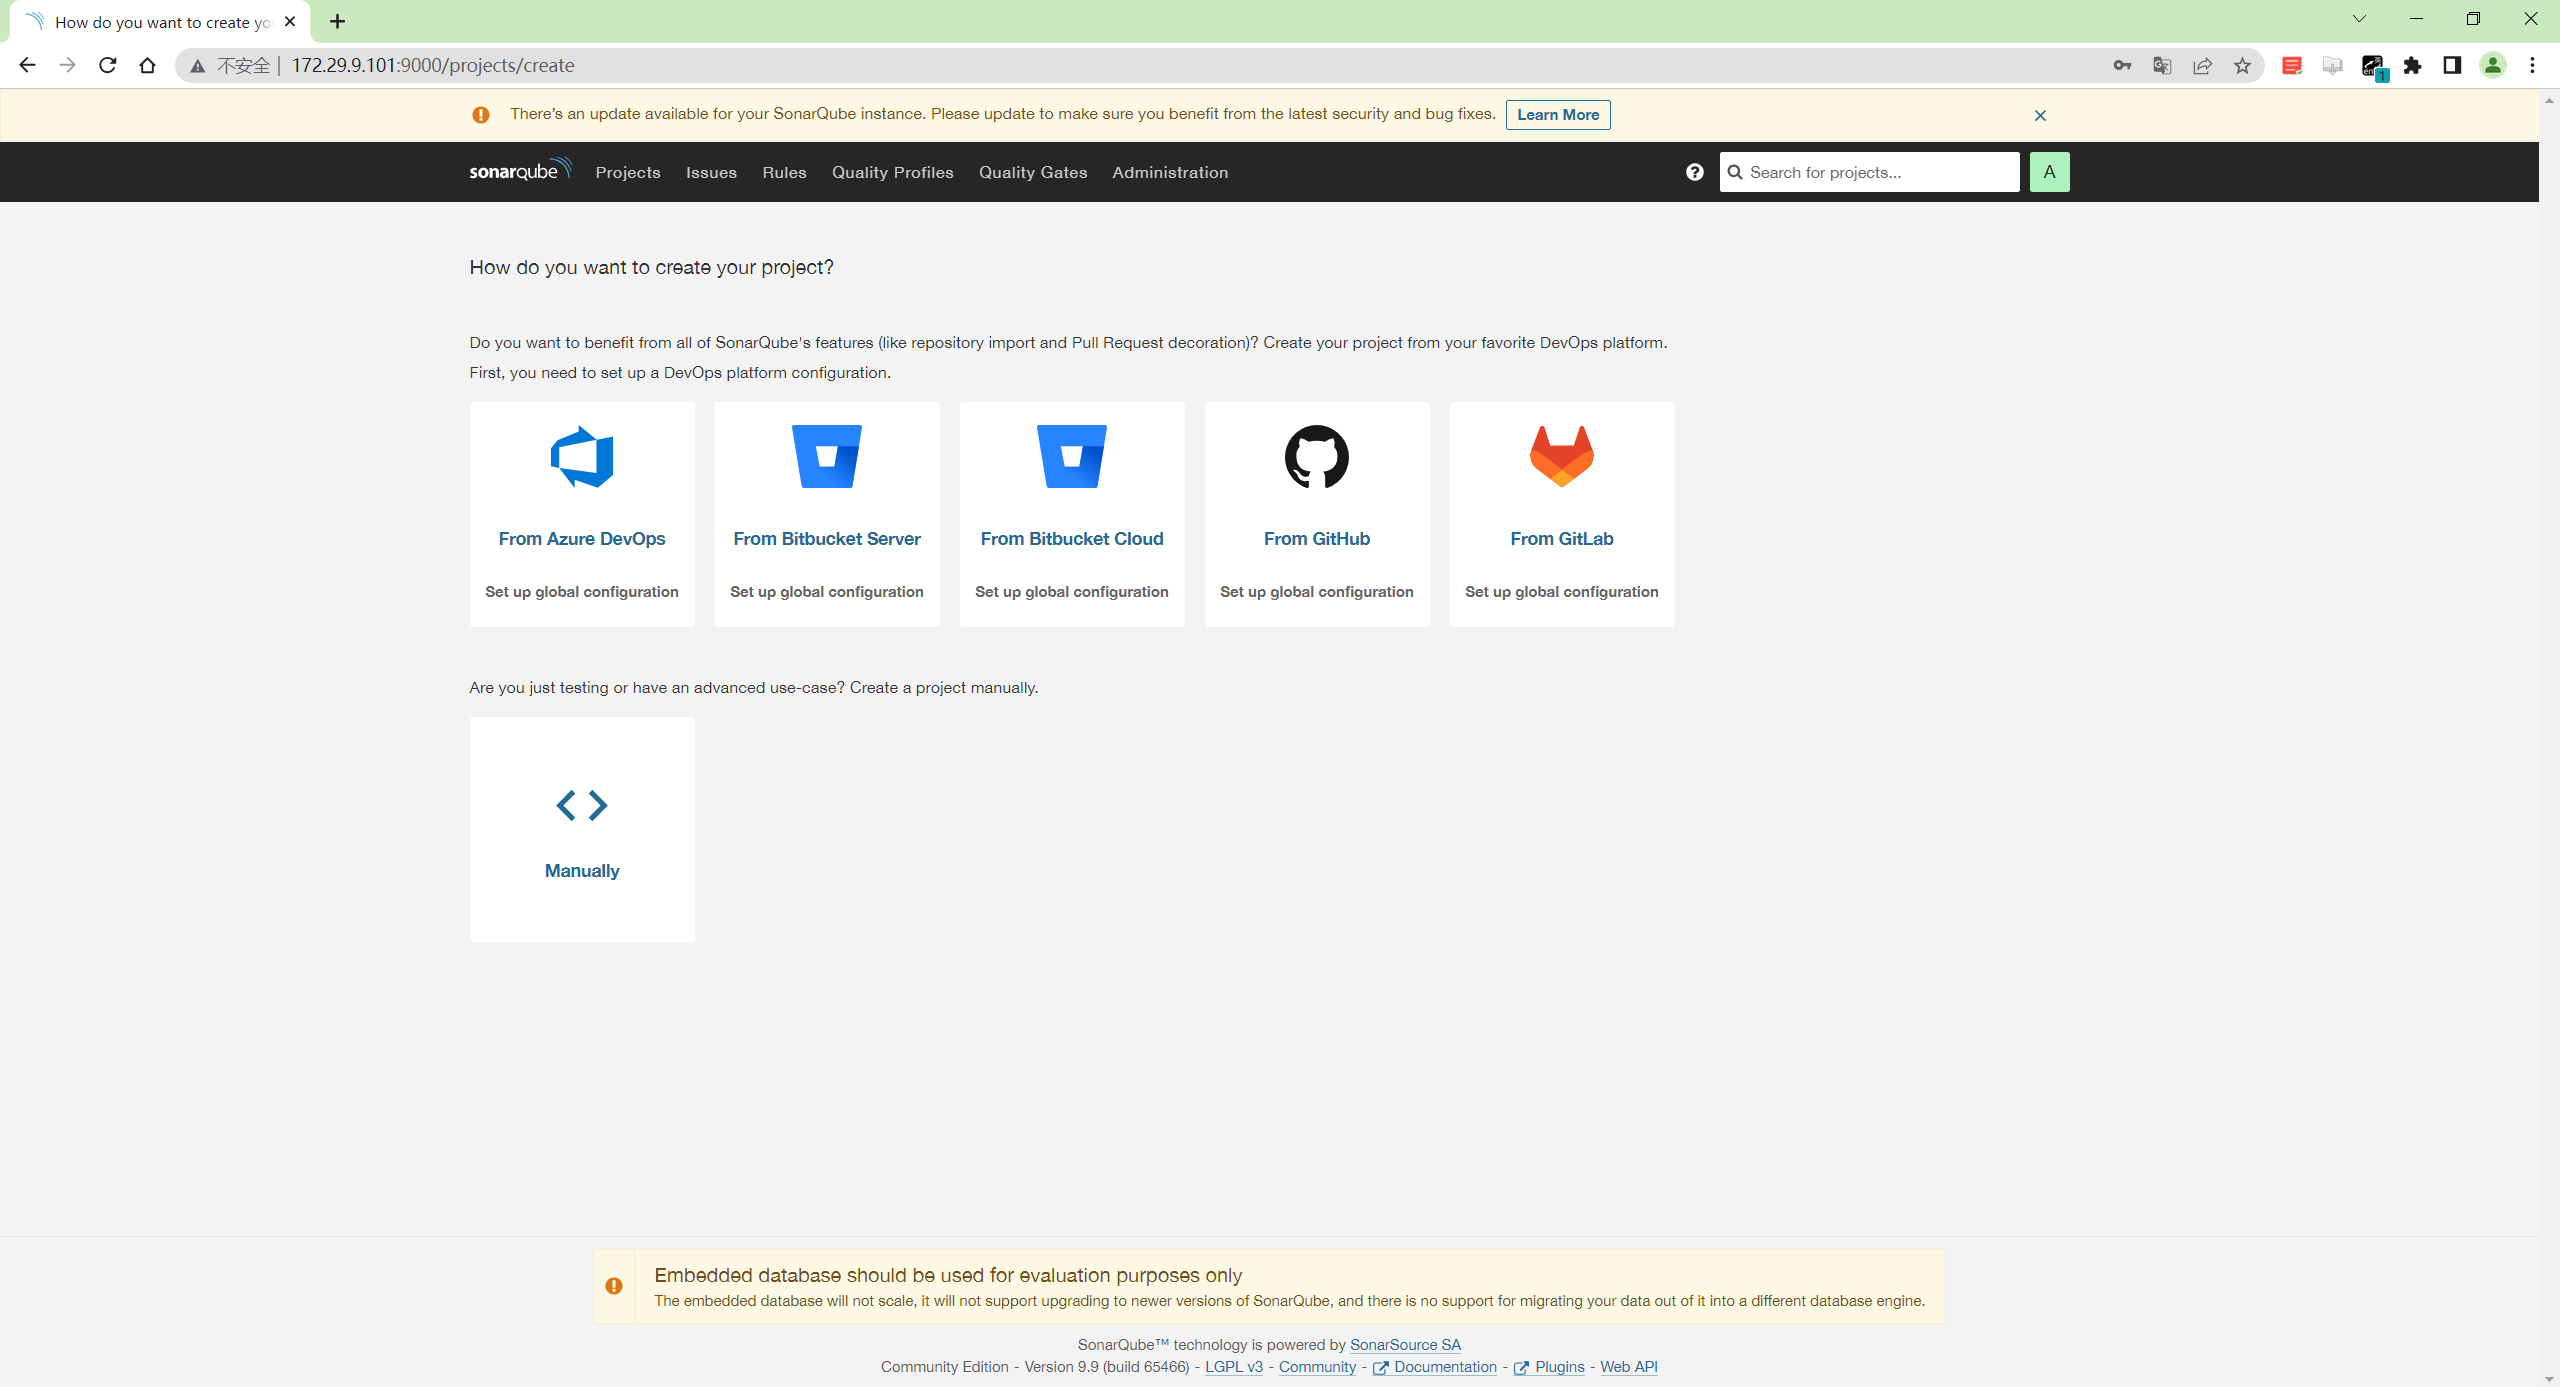Click the Azure DevOps logo
Screen dimensions: 2560x1387
pyautogui.click(x=582, y=457)
